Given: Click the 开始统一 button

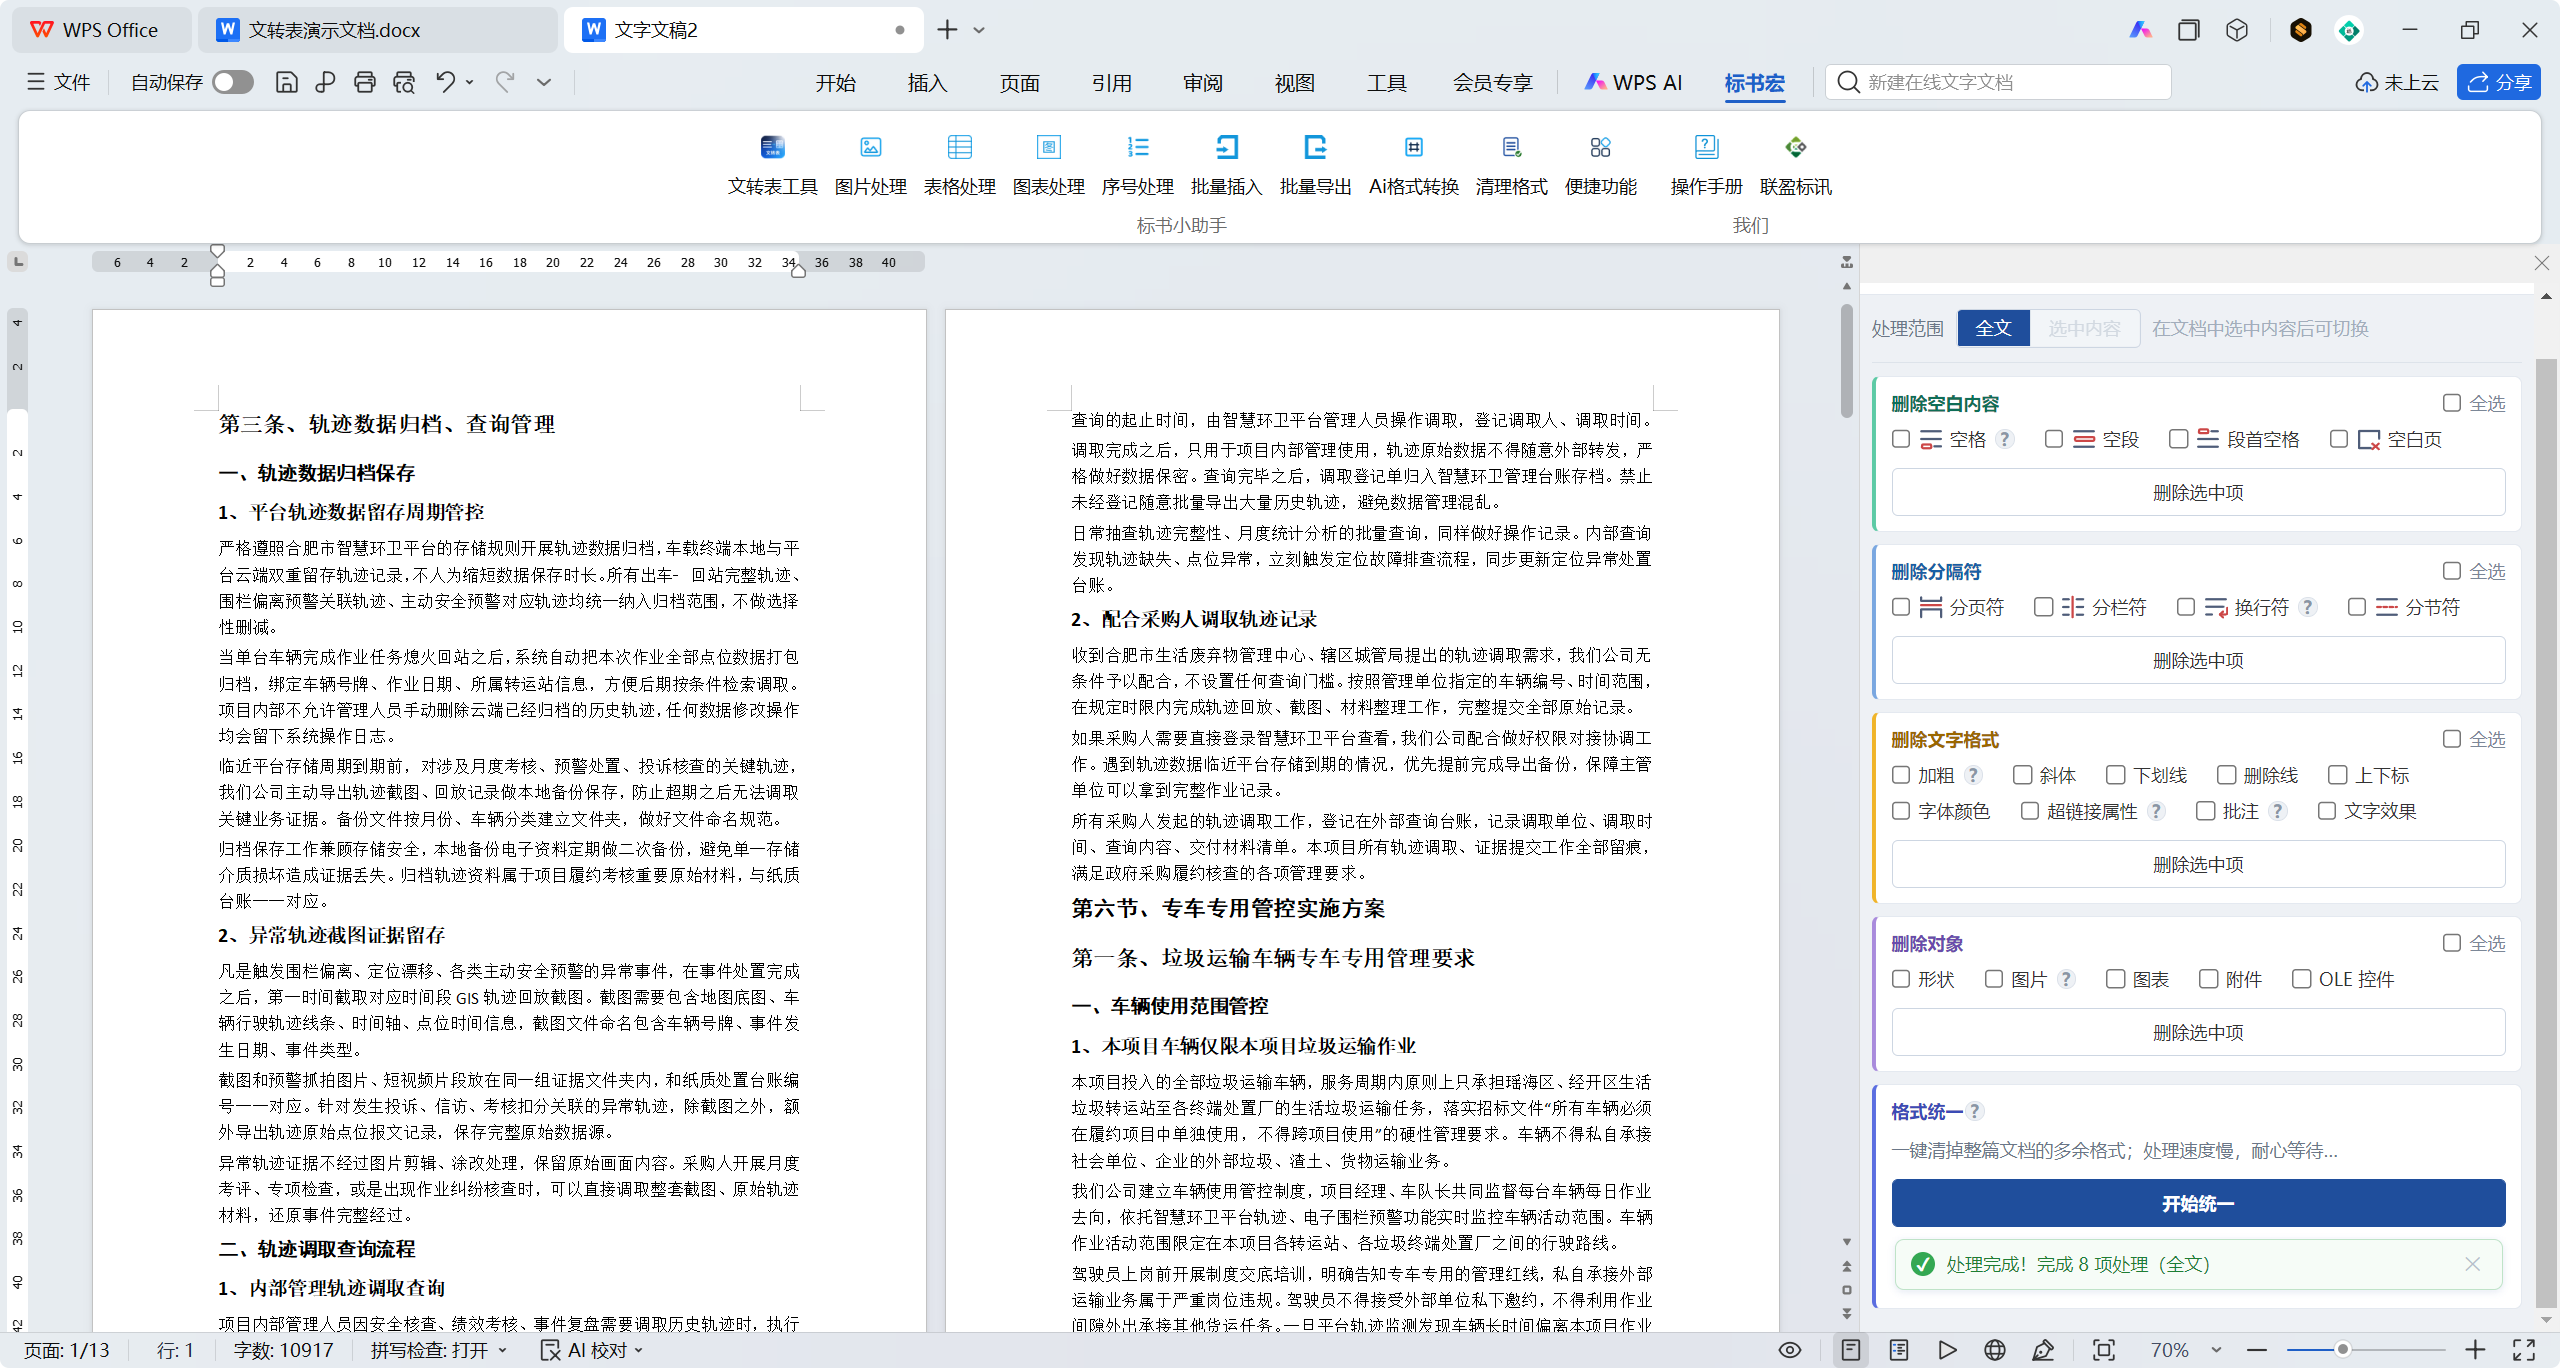Looking at the screenshot, I should (x=2198, y=1203).
